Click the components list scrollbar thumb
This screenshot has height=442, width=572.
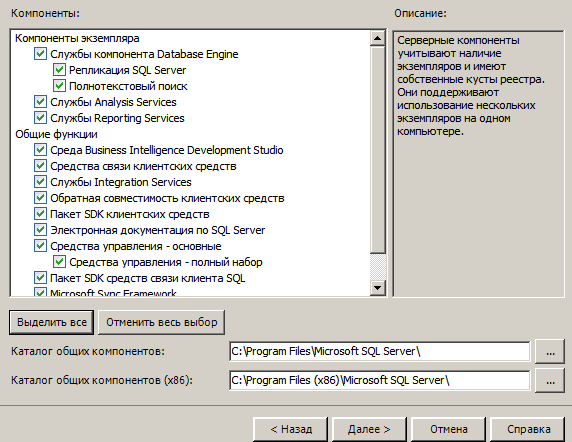(378, 149)
